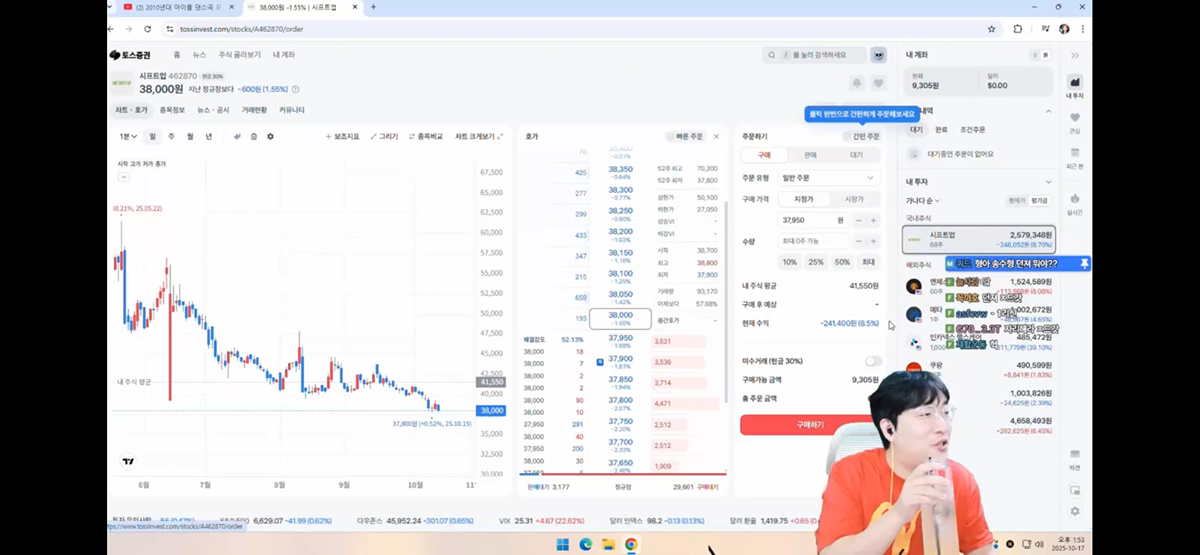The height and width of the screenshot is (555, 1200).
Task: Toggle 미수거래 (현금 30%) switch
Action: [872, 361]
